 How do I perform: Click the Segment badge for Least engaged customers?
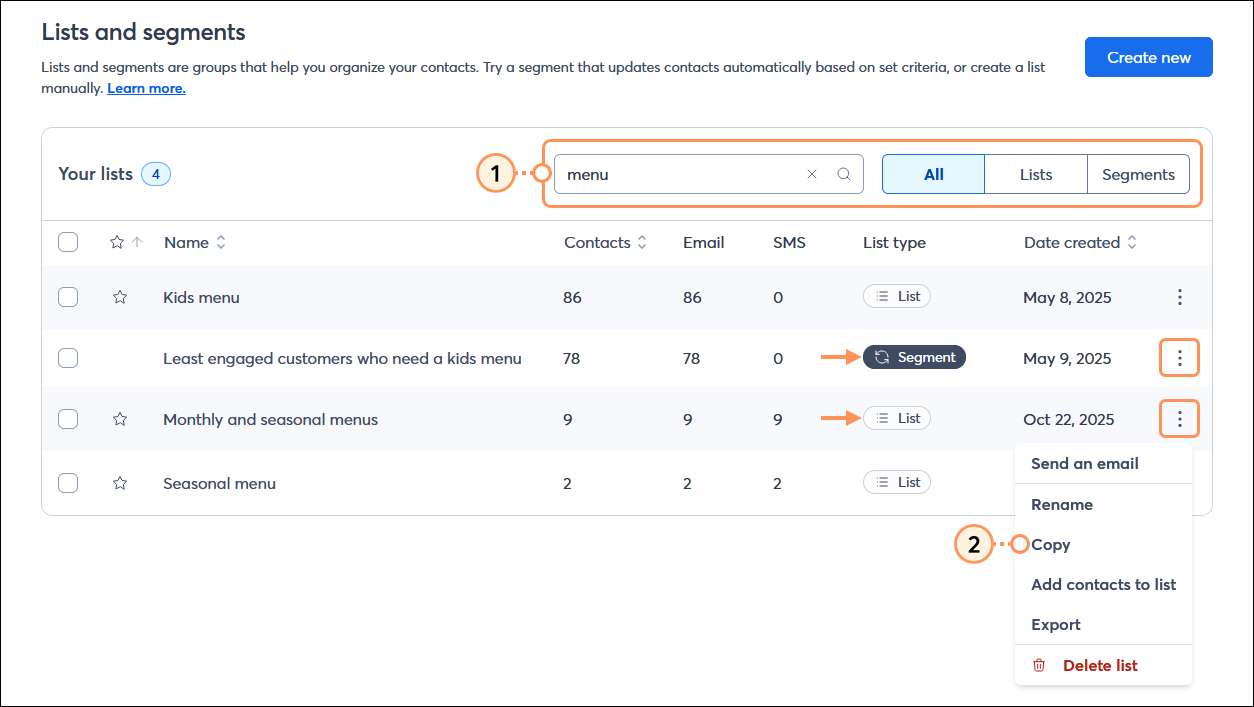pos(914,357)
